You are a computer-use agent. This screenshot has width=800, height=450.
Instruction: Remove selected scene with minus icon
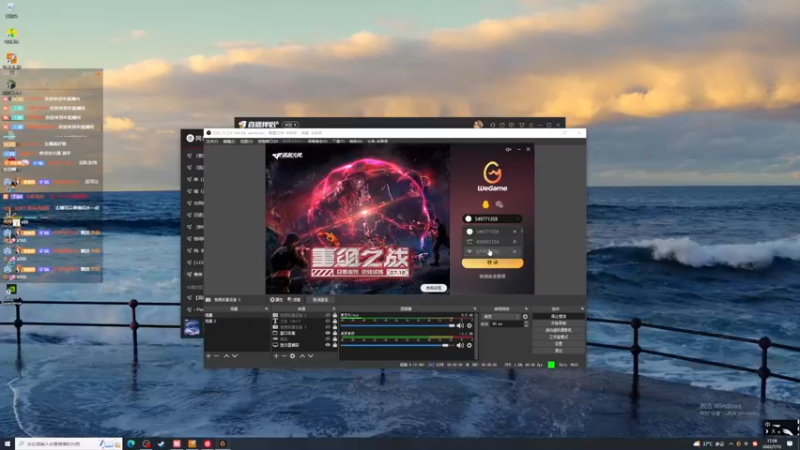tap(216, 356)
